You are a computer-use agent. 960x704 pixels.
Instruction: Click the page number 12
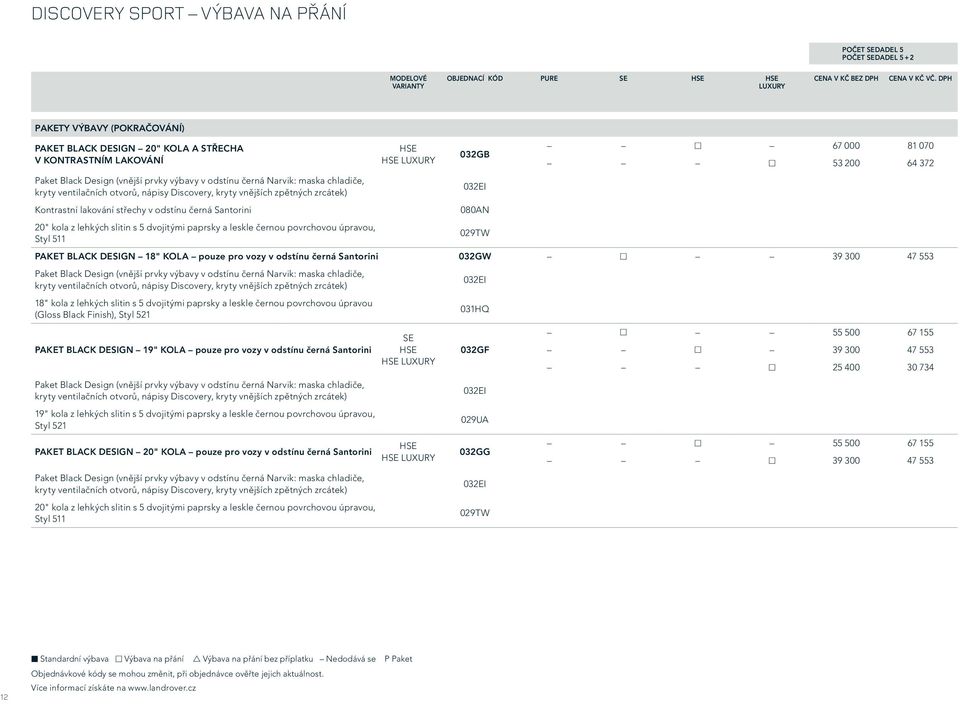pos(4,697)
